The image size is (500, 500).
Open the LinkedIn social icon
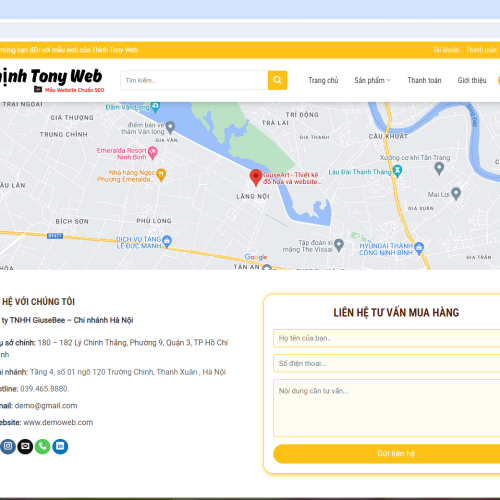pyautogui.click(x=60, y=446)
